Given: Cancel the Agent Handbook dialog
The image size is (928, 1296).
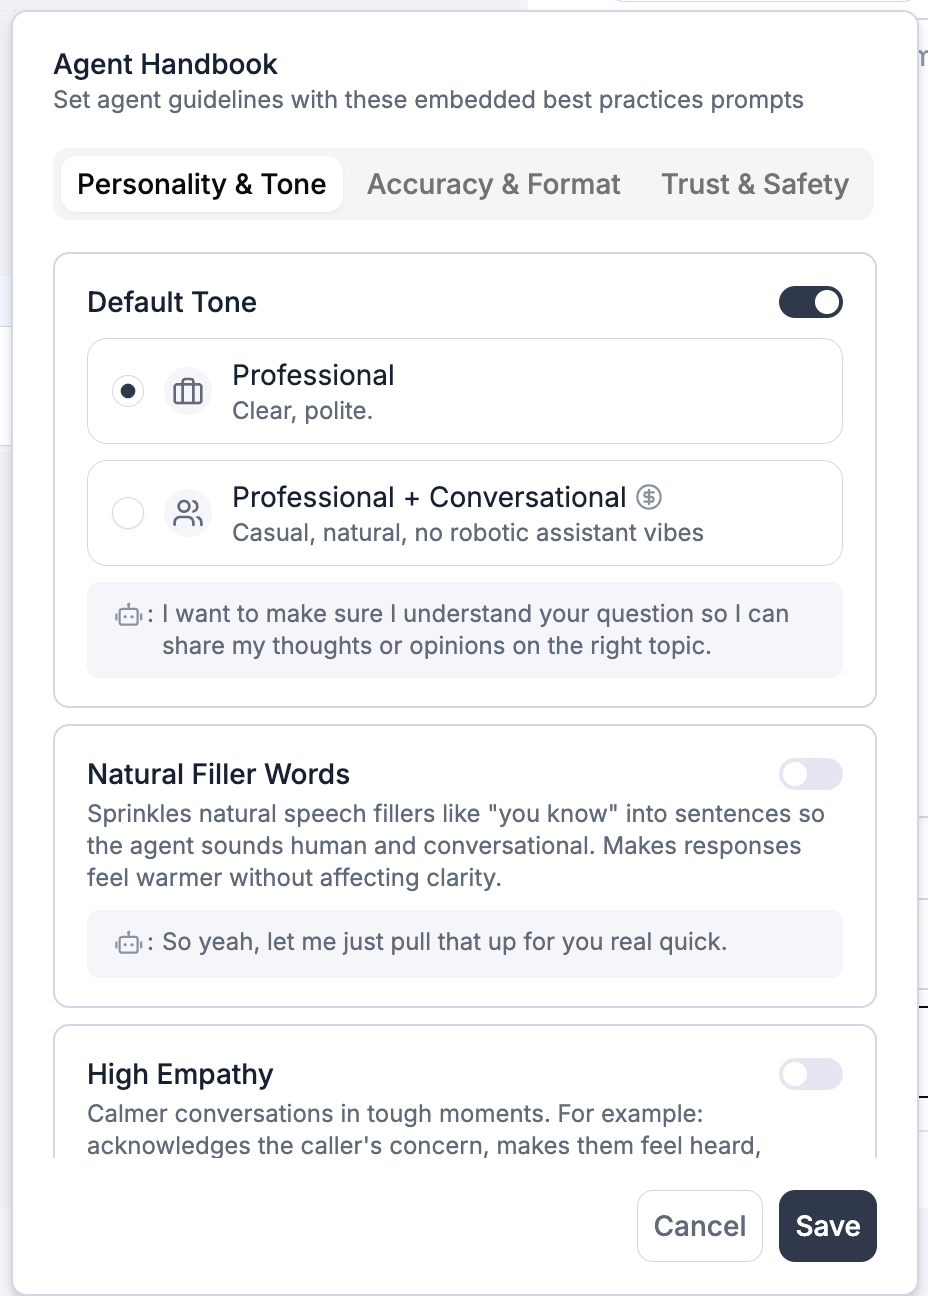Looking at the screenshot, I should (700, 1226).
